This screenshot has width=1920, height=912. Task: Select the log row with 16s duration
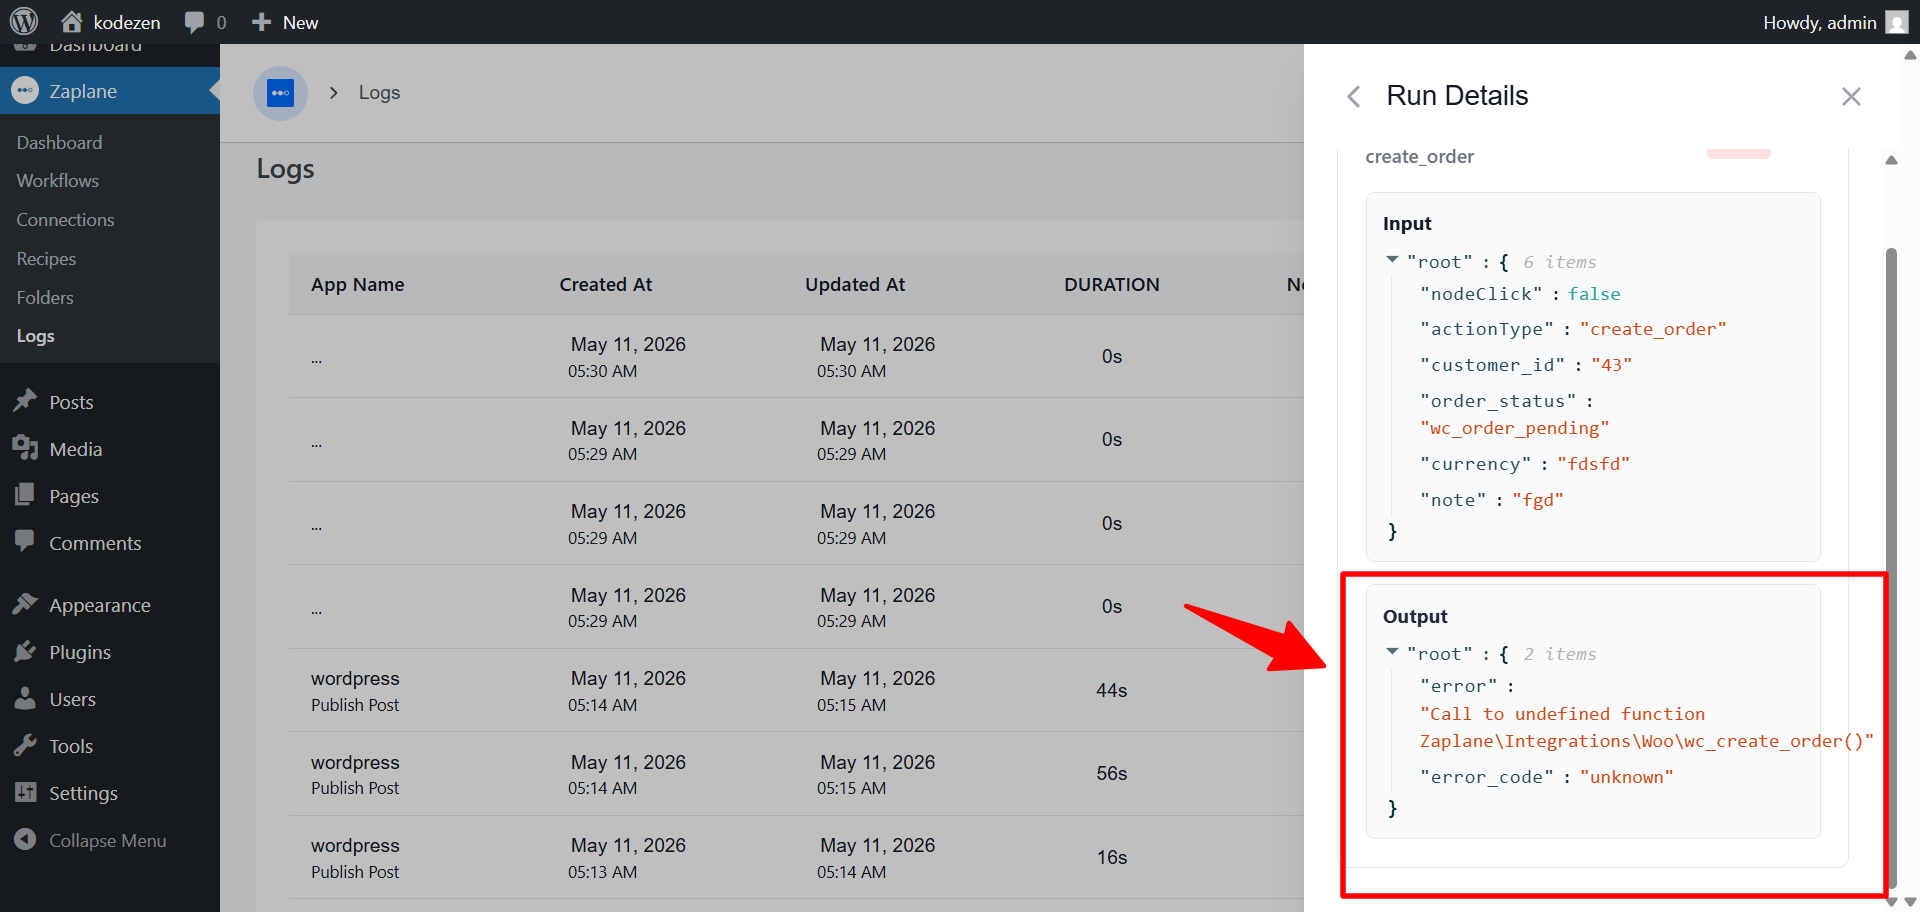coord(796,857)
